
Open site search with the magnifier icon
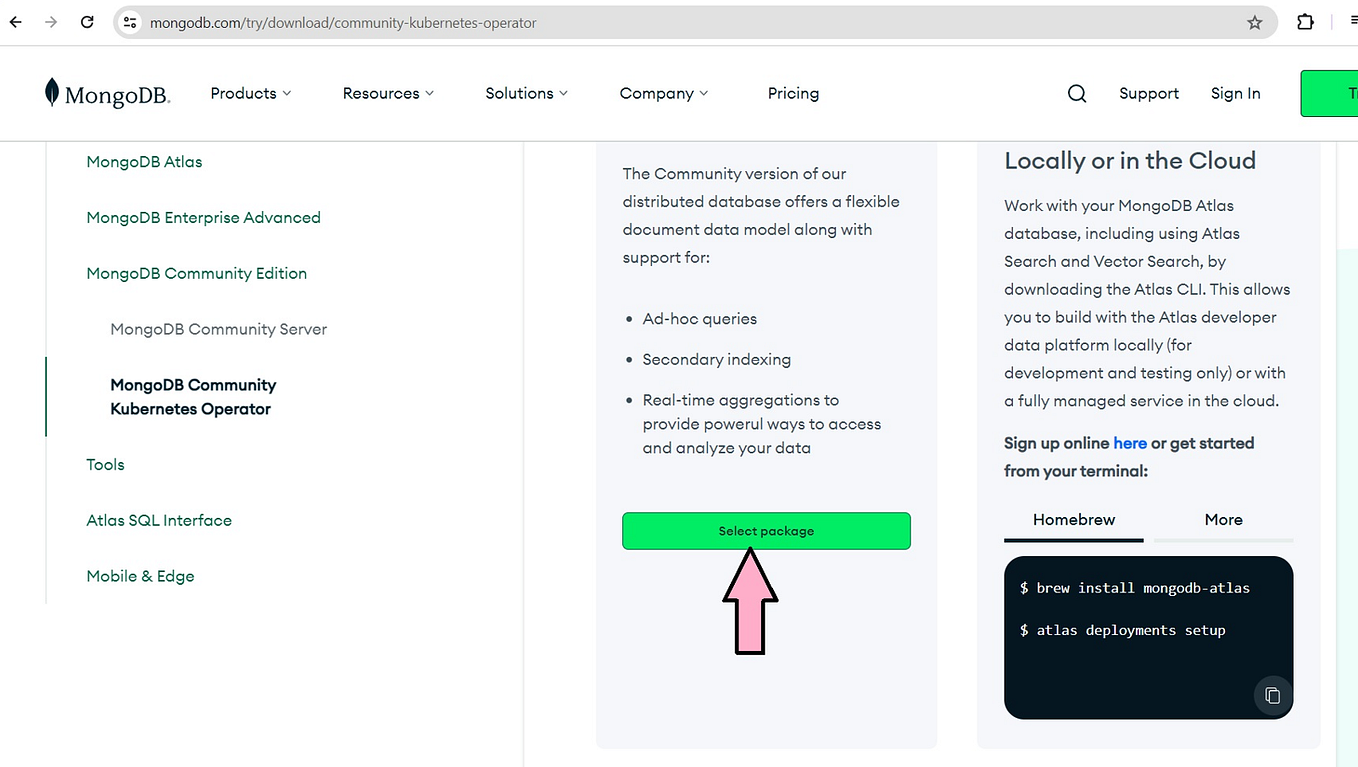[1077, 93]
